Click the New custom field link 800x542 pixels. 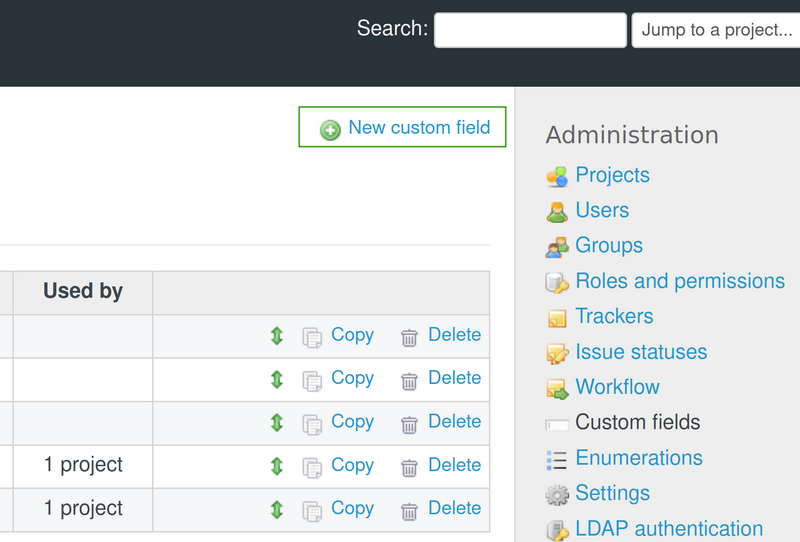pyautogui.click(x=418, y=128)
